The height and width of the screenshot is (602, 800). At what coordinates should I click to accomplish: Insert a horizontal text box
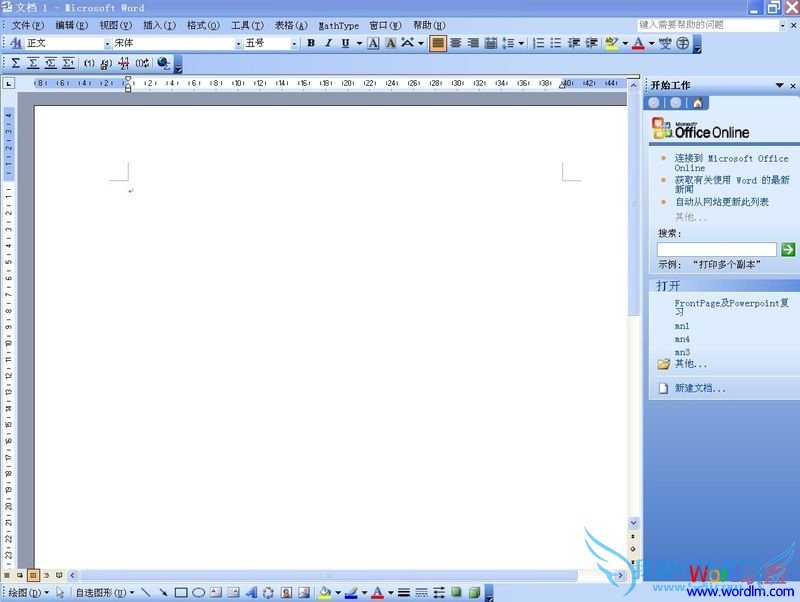(216, 592)
